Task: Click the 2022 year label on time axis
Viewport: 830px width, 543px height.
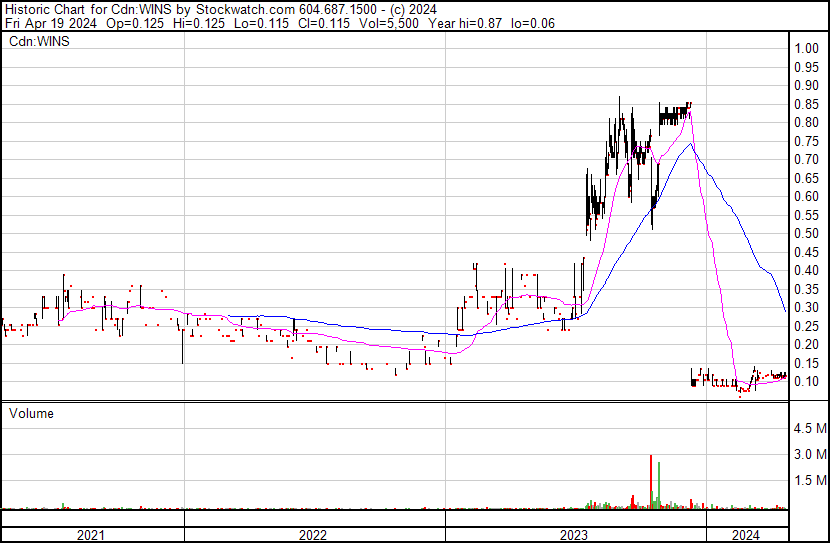Action: click(312, 535)
